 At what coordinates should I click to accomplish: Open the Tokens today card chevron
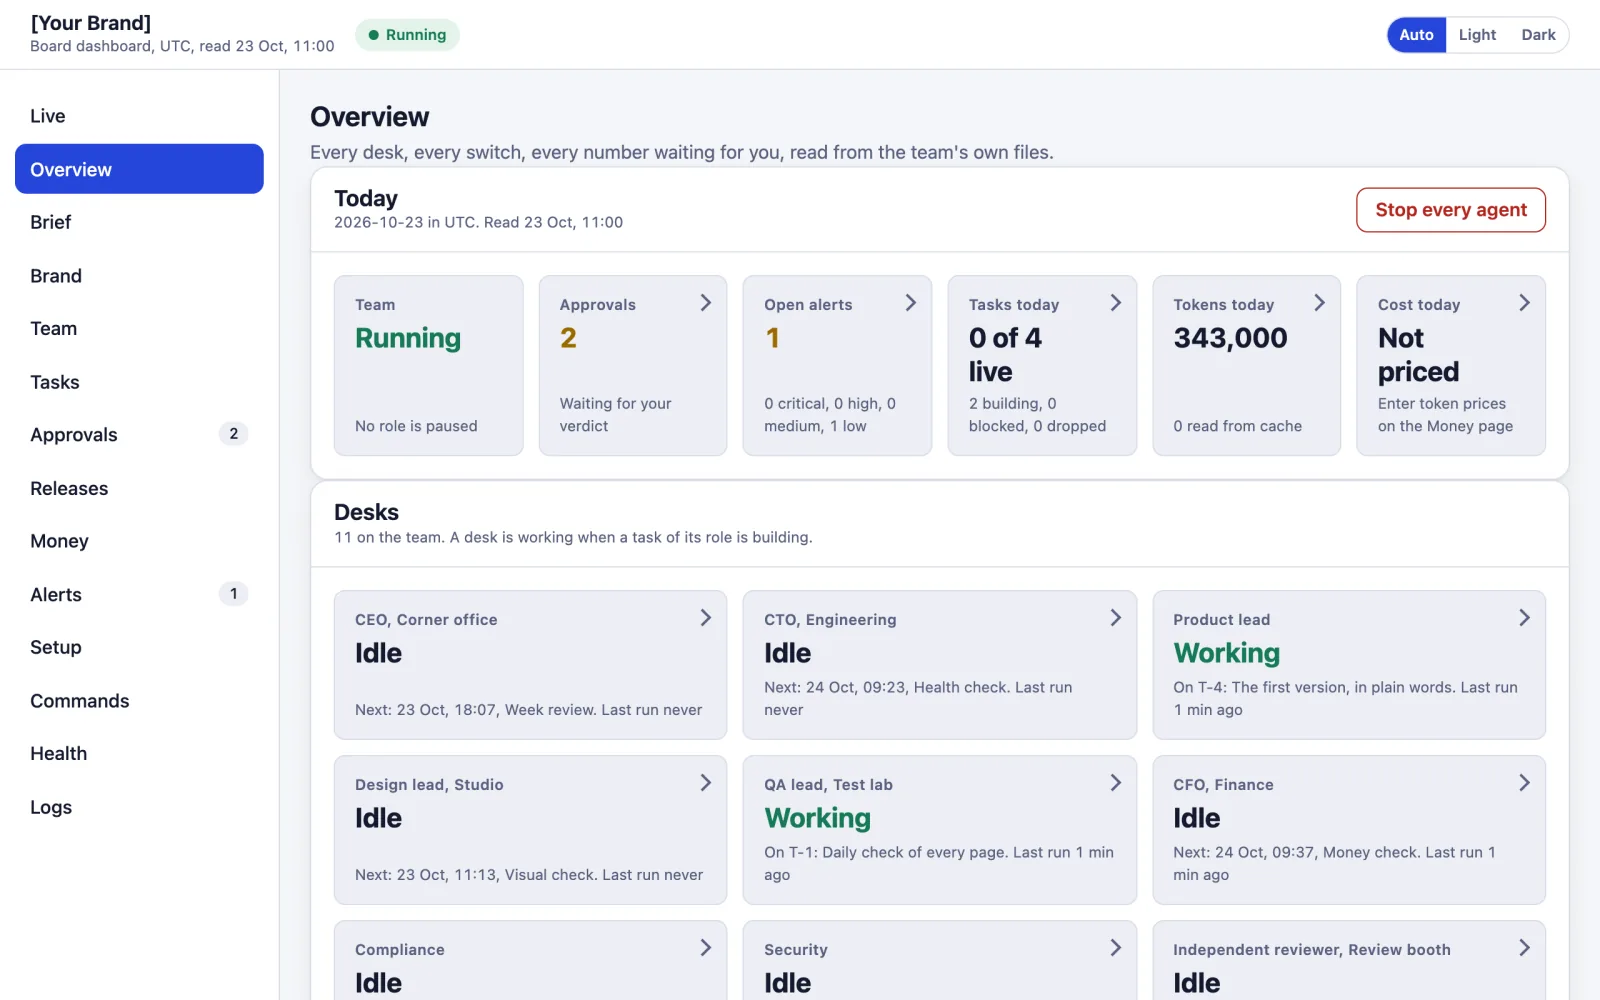pyautogui.click(x=1319, y=303)
